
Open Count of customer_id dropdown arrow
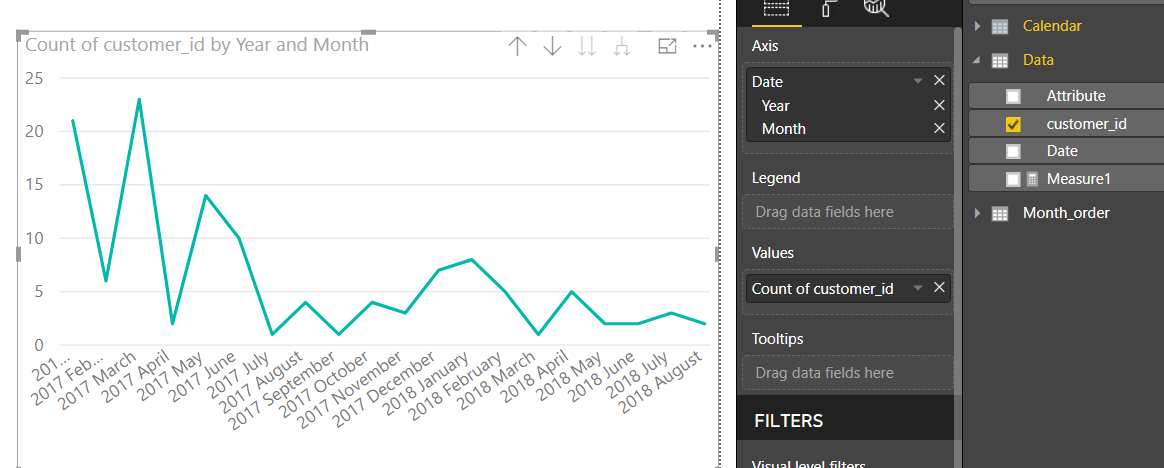click(918, 287)
